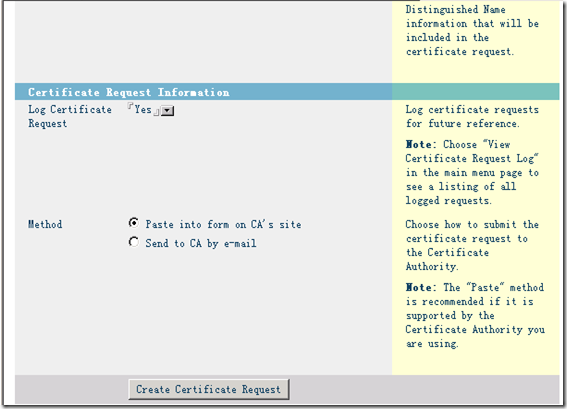Click the note about 'View Certificate Request Log'
The height and width of the screenshot is (409, 567).
click(472, 172)
